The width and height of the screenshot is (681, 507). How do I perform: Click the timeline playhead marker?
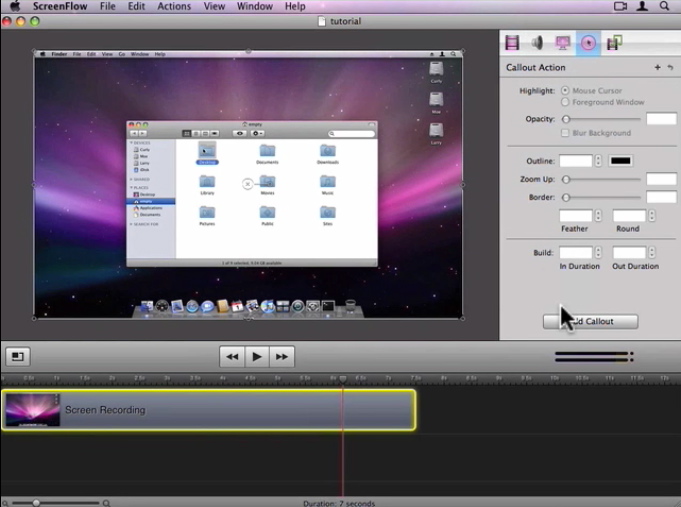coord(343,379)
